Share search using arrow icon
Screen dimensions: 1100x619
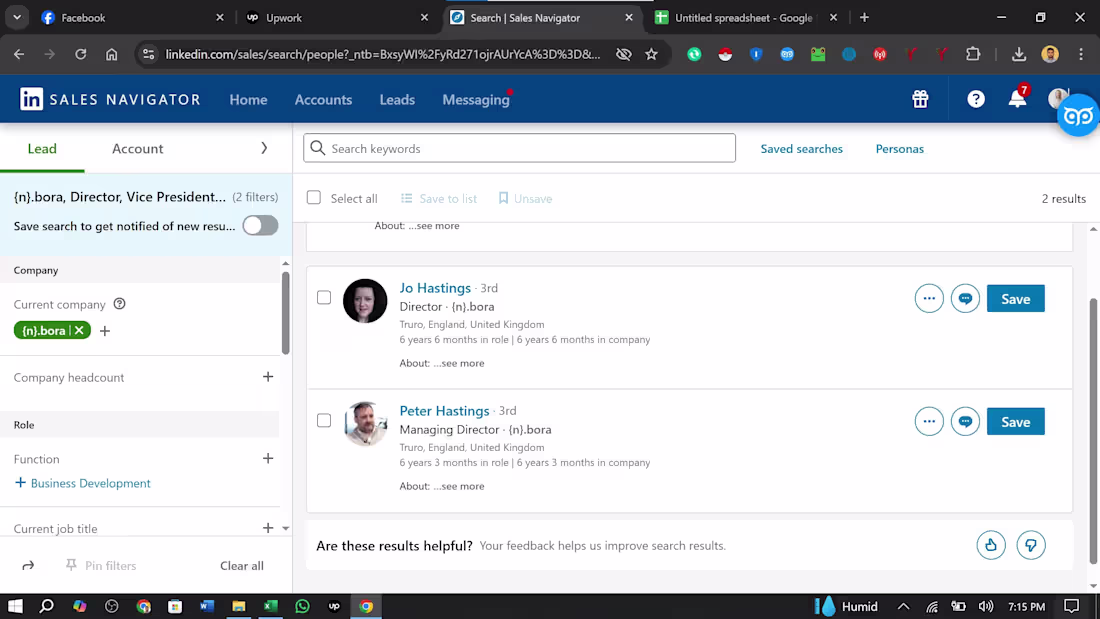pyautogui.click(x=28, y=566)
